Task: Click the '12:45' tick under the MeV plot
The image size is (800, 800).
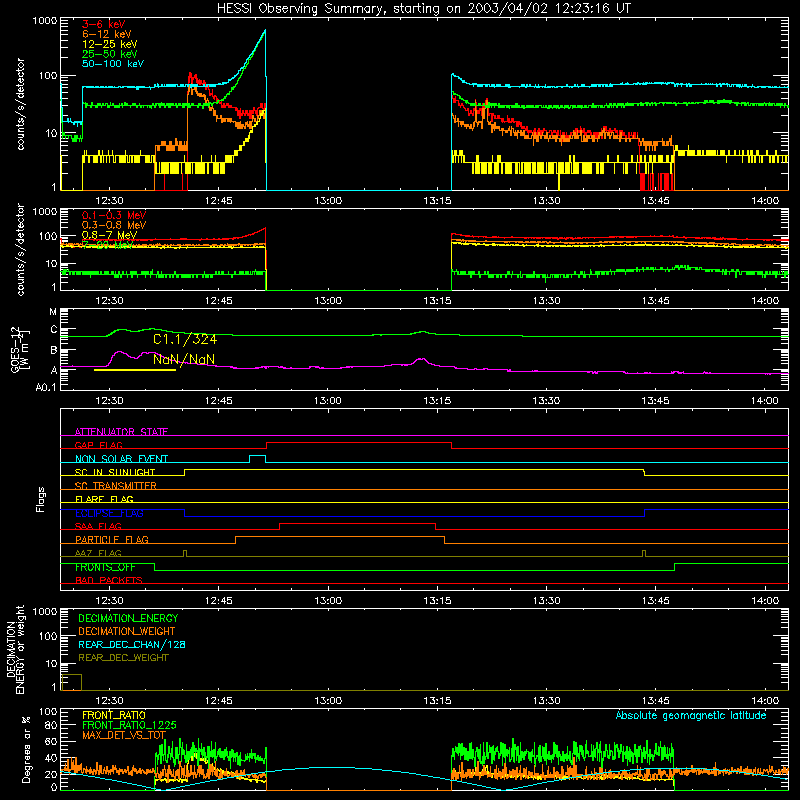Action: pyautogui.click(x=218, y=301)
